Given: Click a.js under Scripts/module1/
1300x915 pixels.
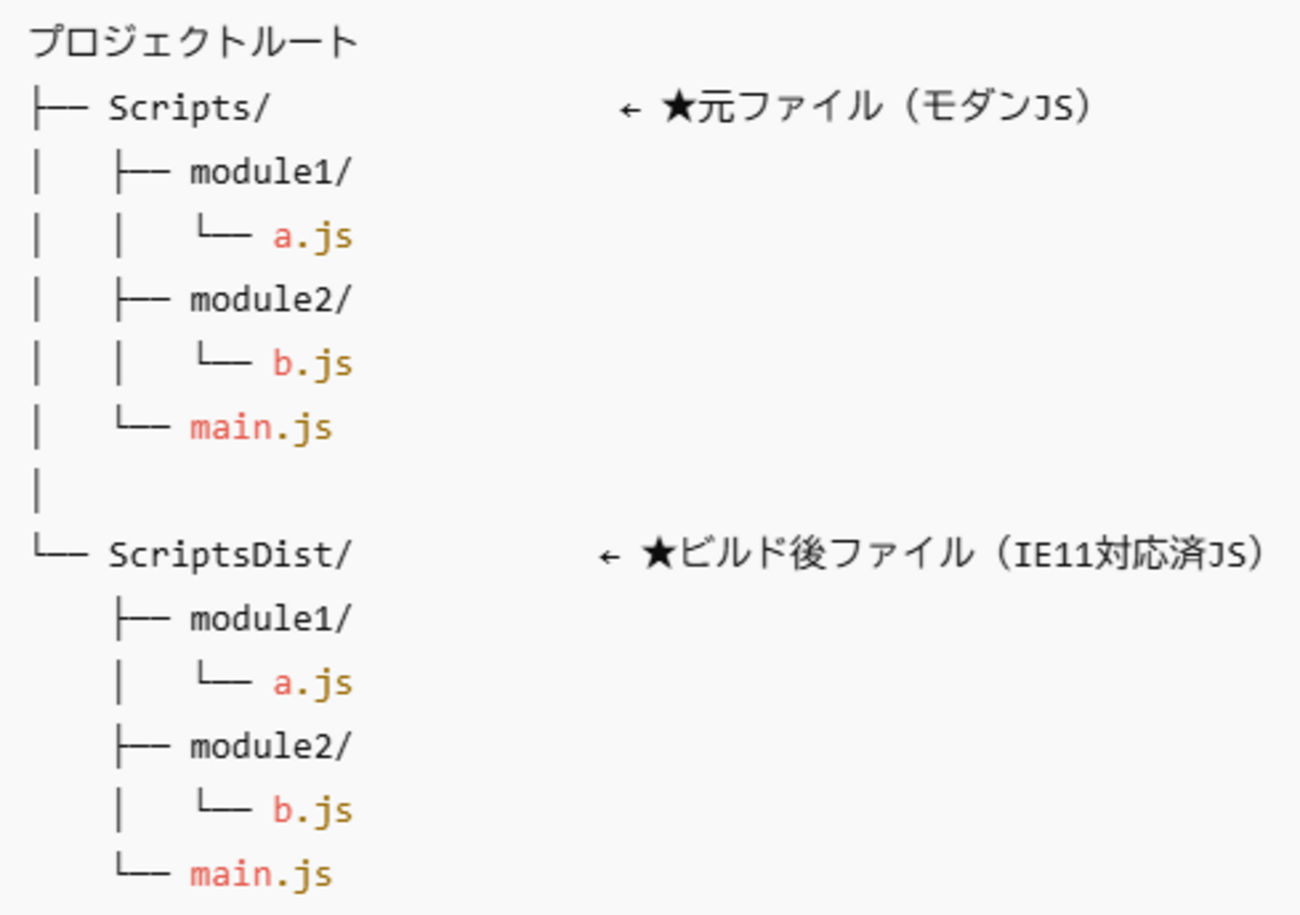Looking at the screenshot, I should (x=312, y=237).
